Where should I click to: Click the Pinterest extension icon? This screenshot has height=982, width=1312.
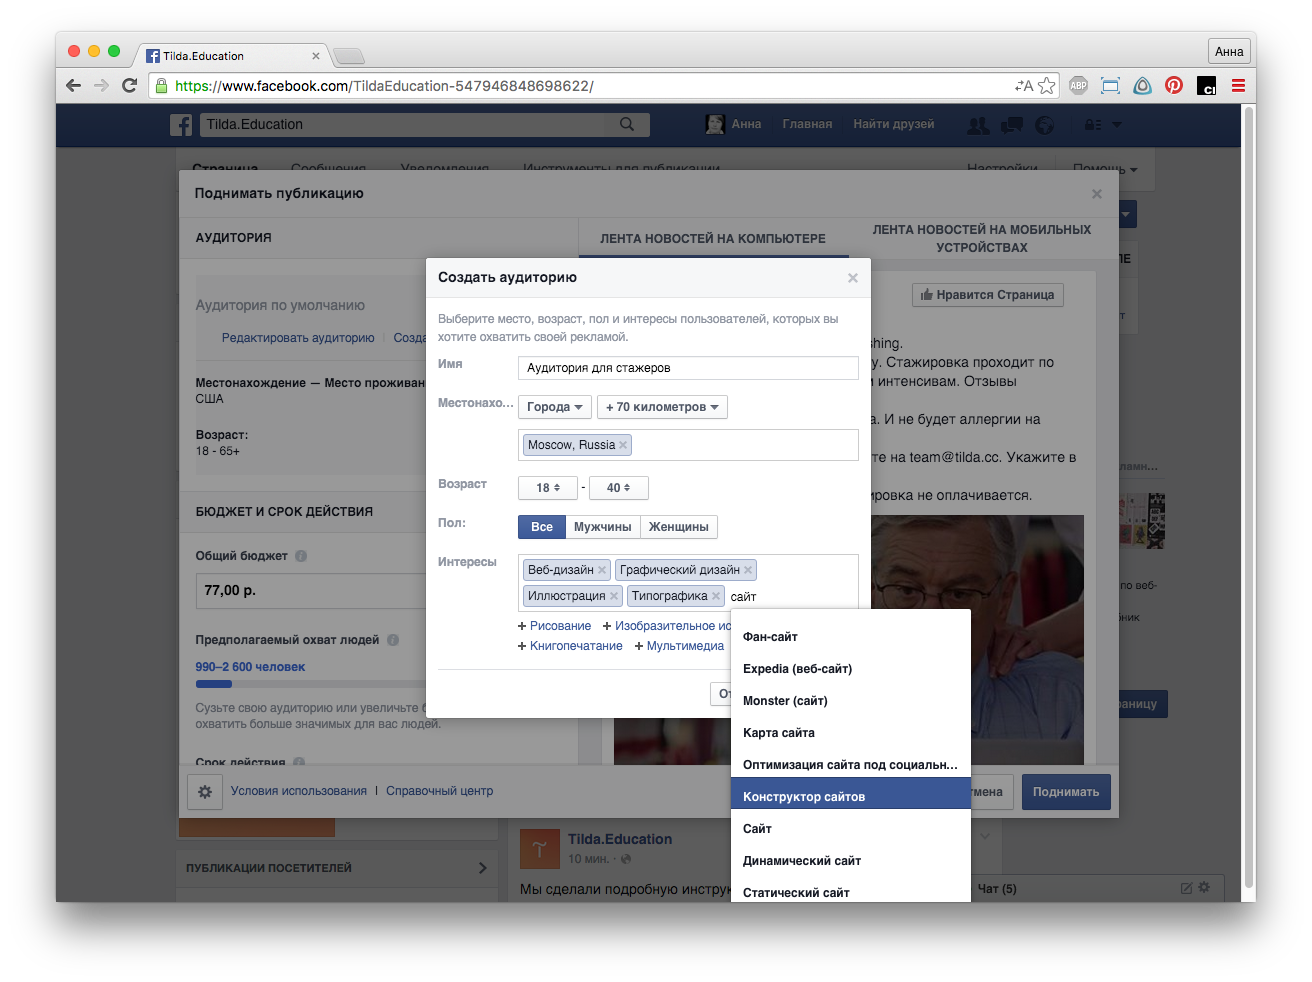[1174, 86]
